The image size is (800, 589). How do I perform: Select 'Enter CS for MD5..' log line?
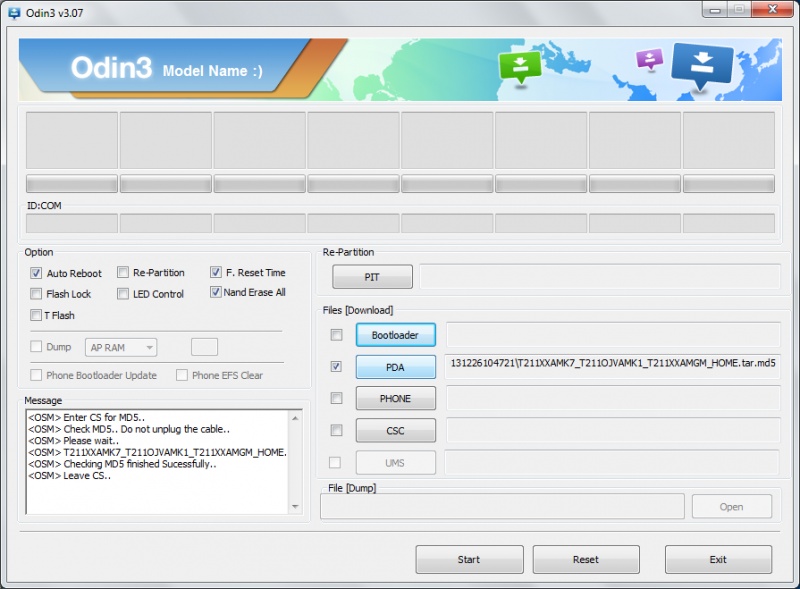[87, 418]
